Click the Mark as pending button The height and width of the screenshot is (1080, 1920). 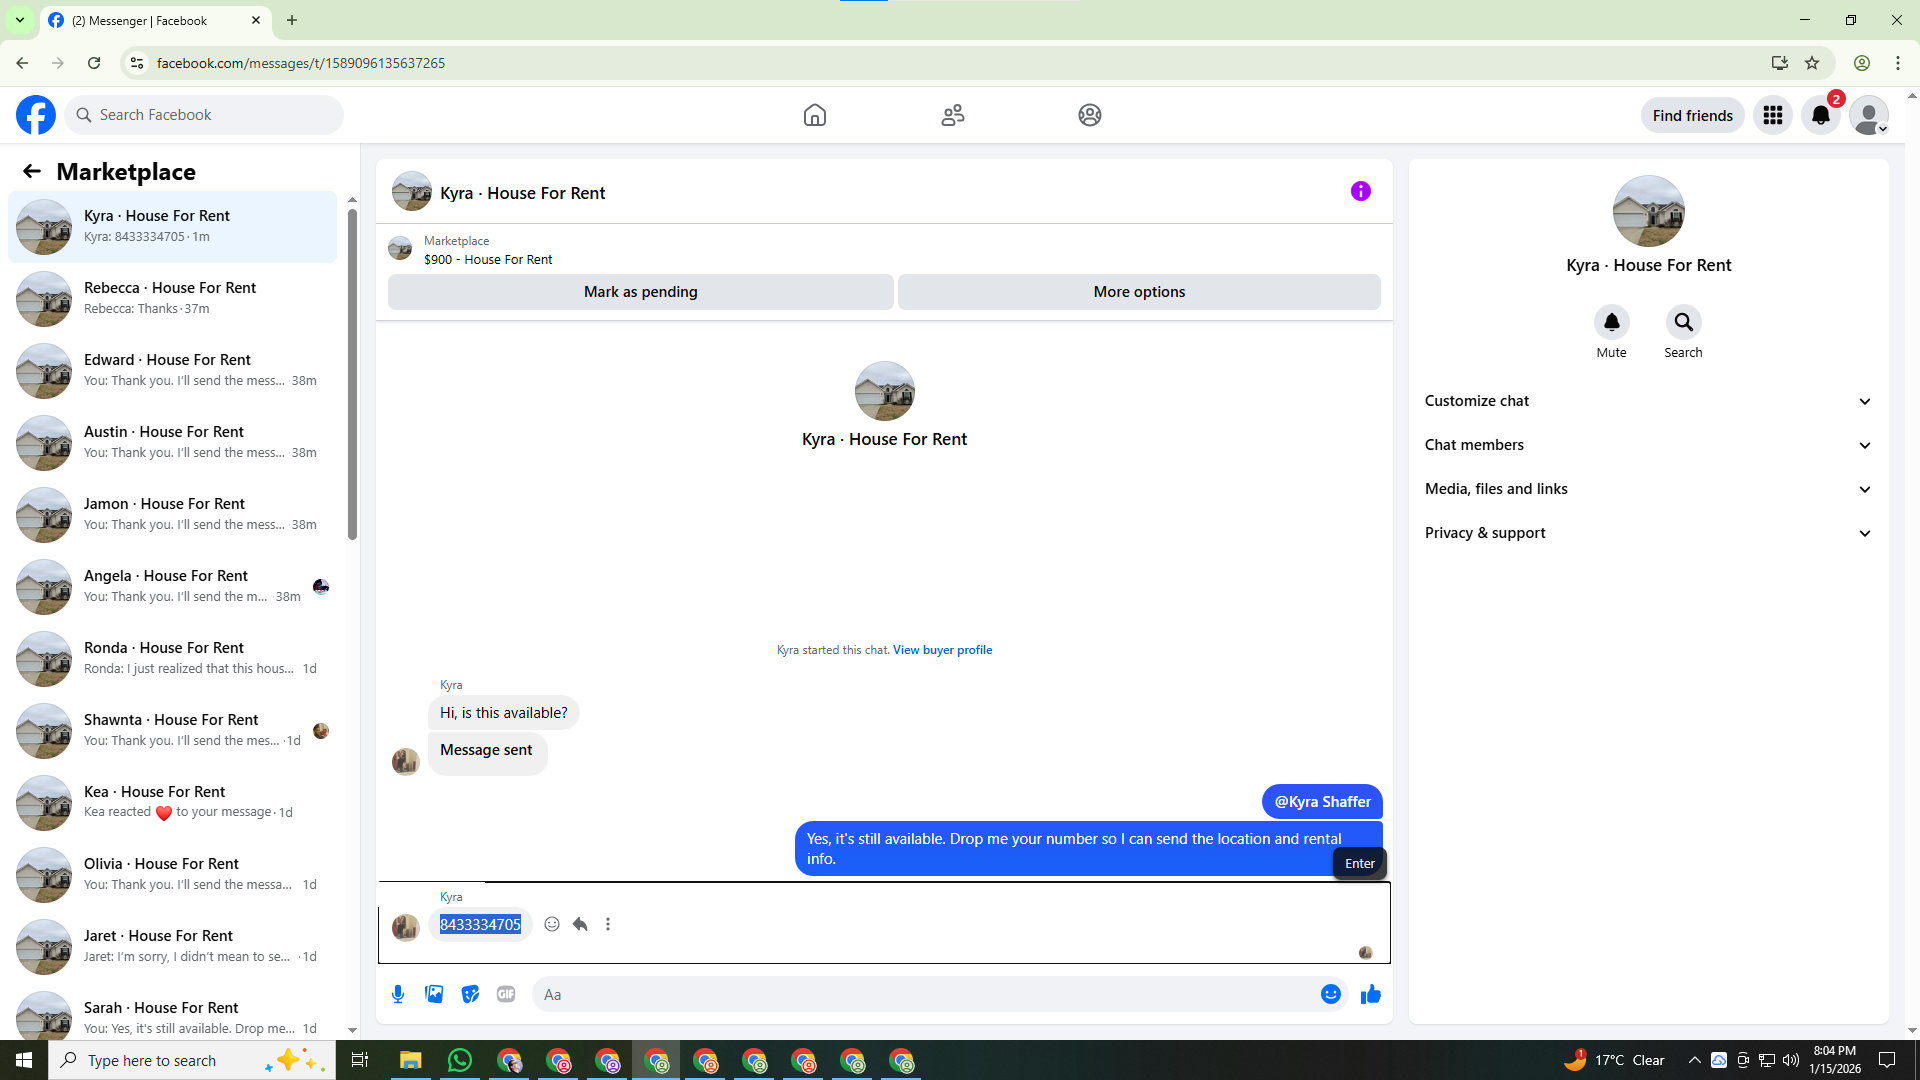coord(640,292)
